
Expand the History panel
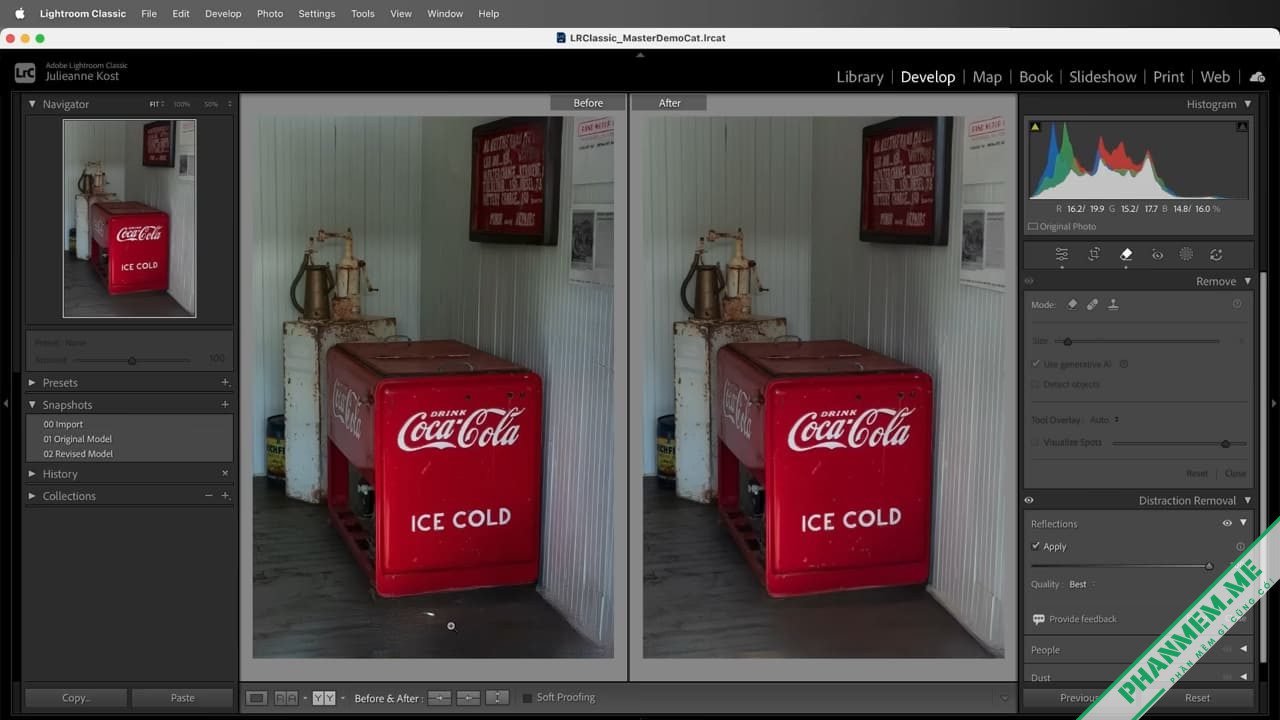32,474
